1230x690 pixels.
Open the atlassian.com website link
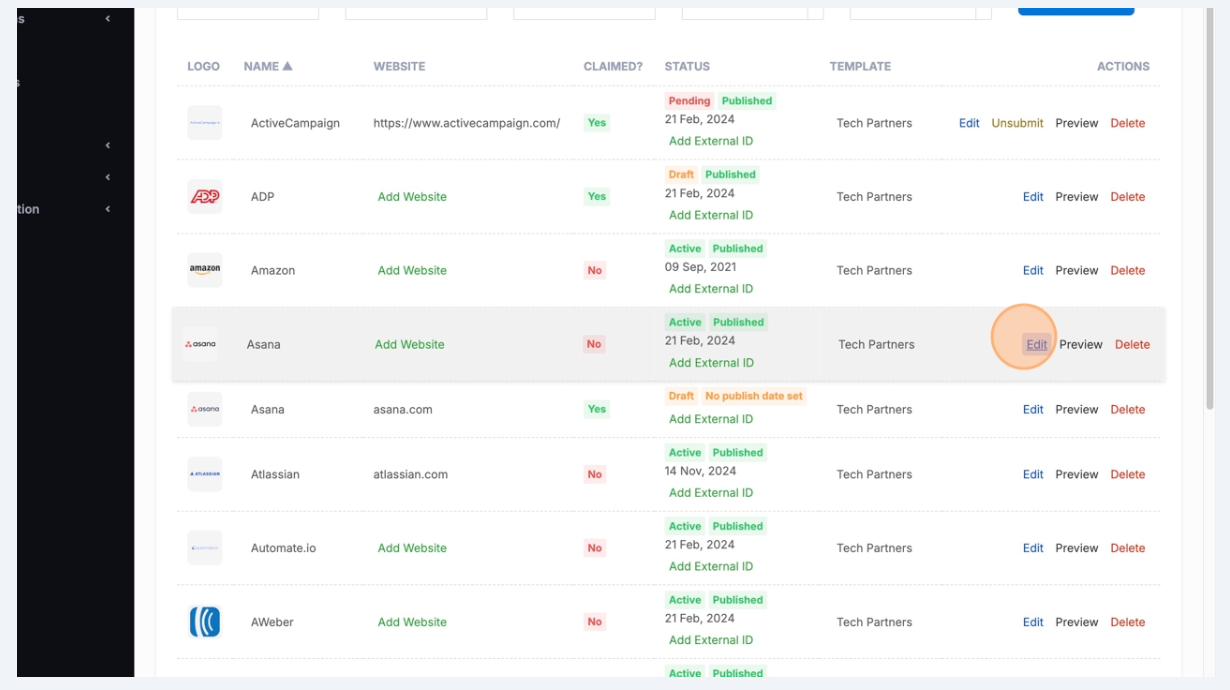point(410,474)
